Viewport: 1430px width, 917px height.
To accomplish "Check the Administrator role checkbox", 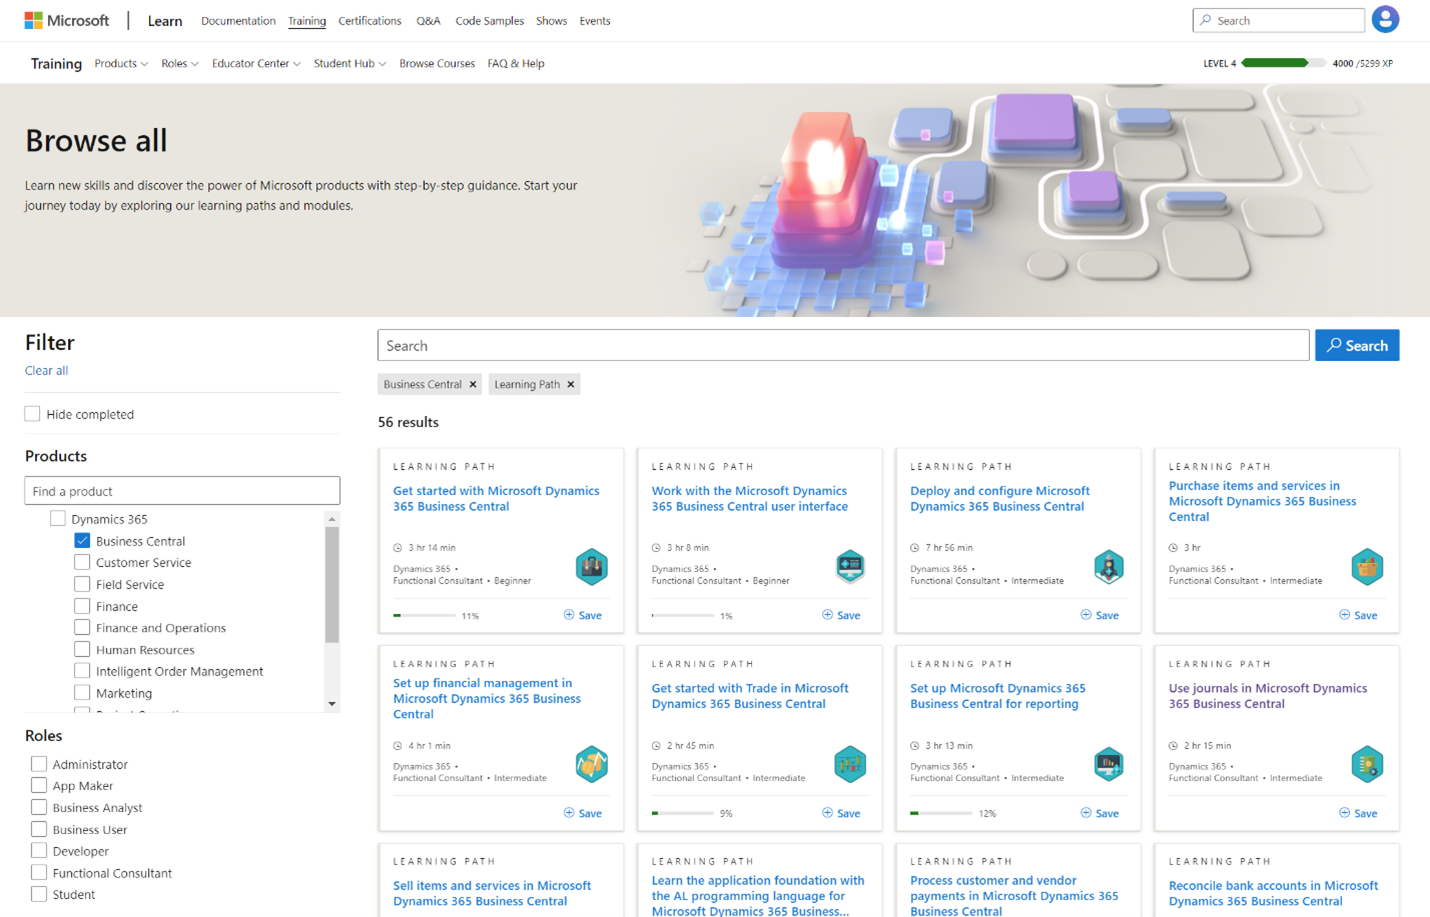I will tap(39, 764).
